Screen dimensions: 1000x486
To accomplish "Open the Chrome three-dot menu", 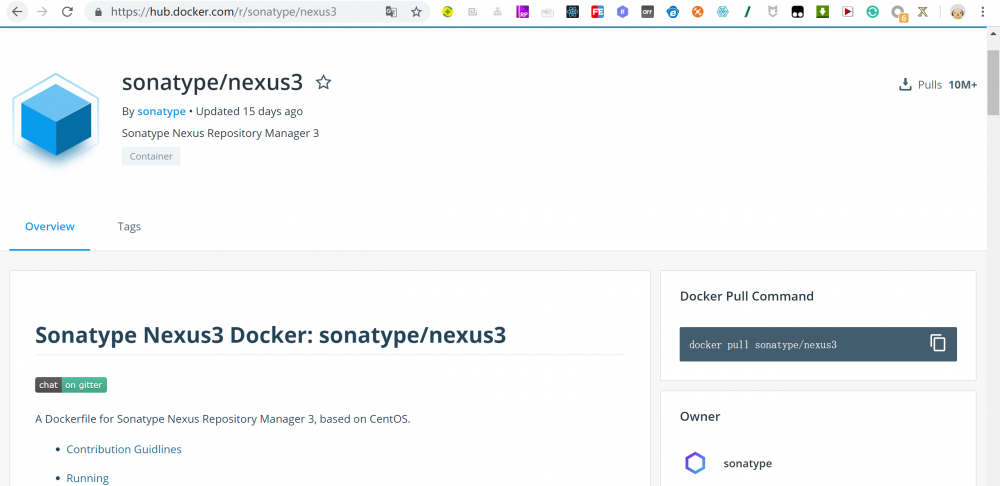I will click(983, 12).
